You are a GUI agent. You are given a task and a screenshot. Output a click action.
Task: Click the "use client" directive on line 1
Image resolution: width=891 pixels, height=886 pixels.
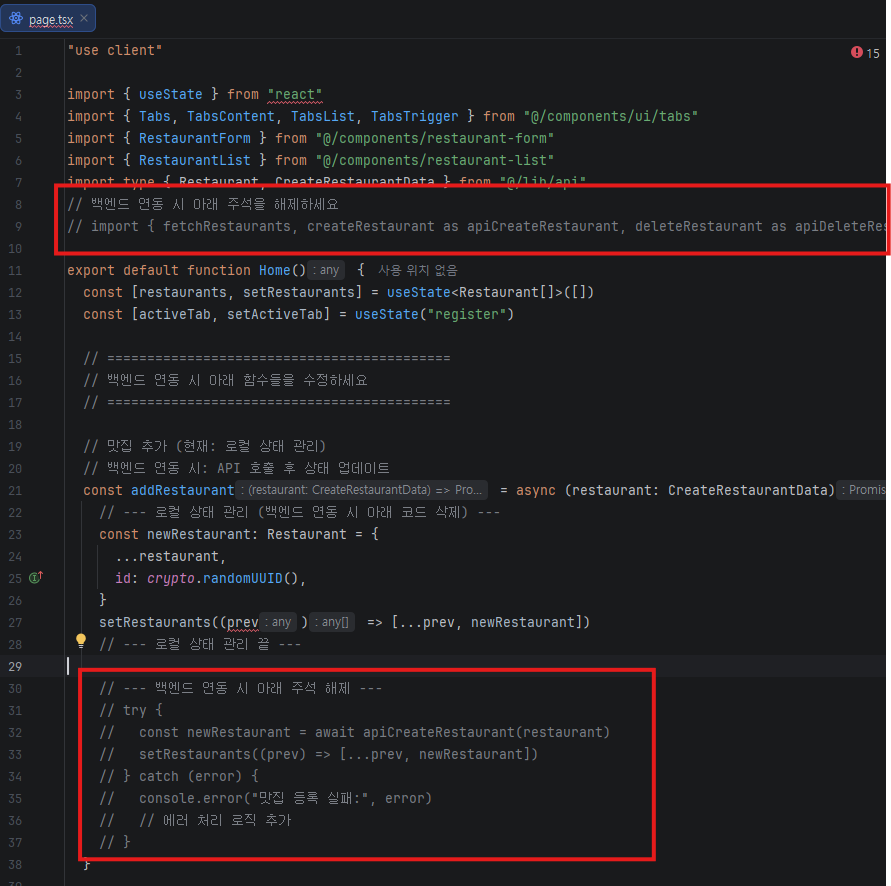tap(115, 50)
